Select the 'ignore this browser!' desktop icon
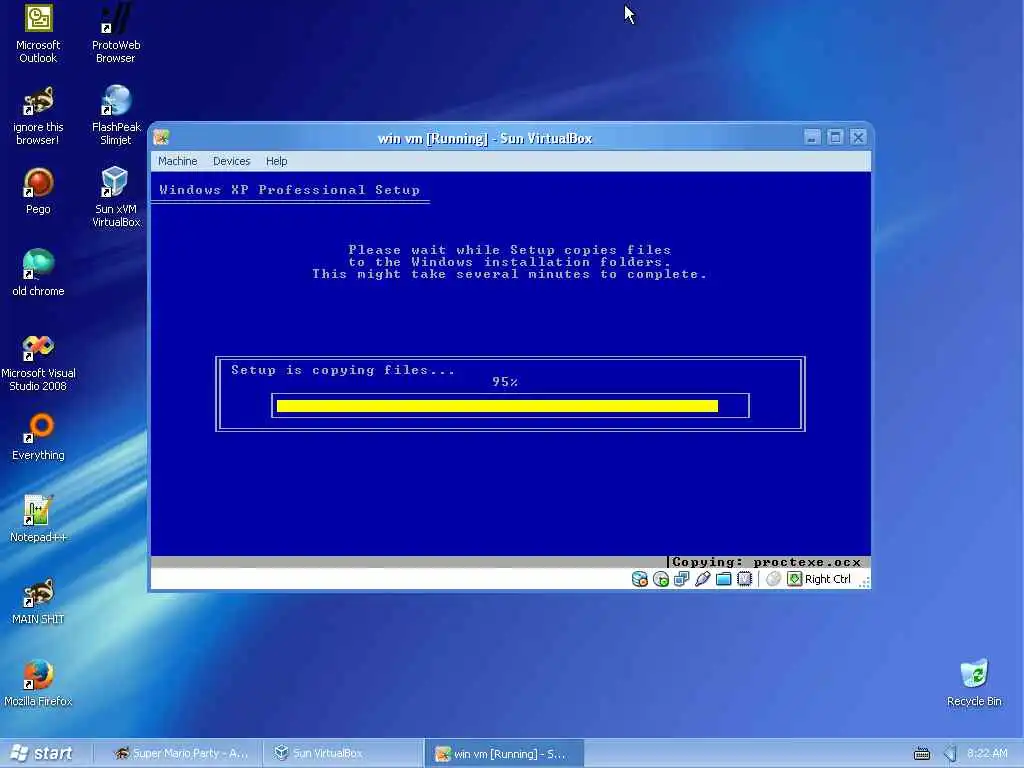This screenshot has height=768, width=1024. click(38, 116)
